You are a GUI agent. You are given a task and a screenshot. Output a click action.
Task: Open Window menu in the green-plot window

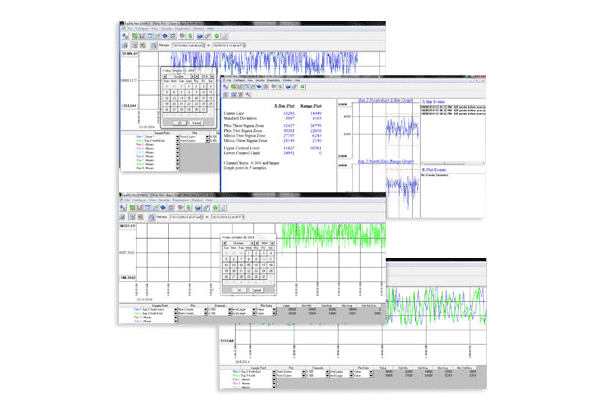coord(197,200)
